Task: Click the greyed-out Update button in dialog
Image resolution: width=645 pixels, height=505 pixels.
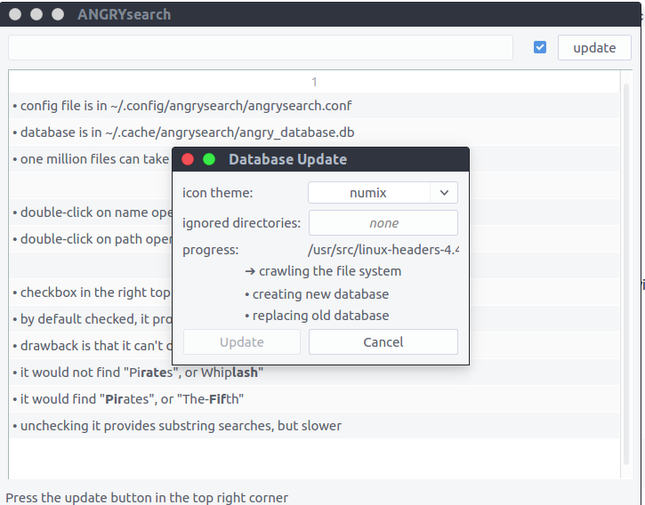Action: (241, 342)
